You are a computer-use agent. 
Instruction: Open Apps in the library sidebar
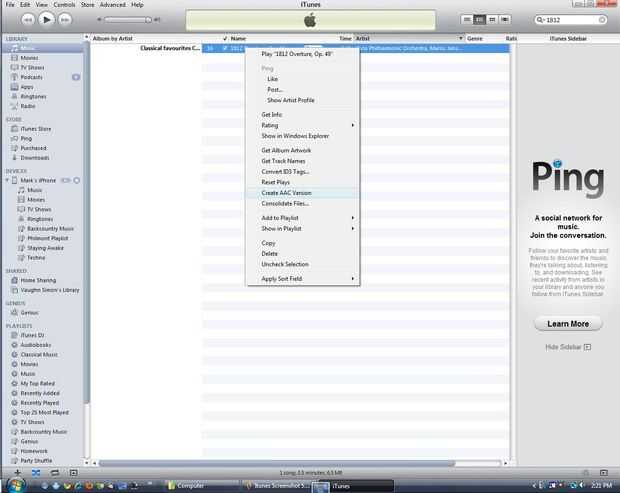point(27,87)
